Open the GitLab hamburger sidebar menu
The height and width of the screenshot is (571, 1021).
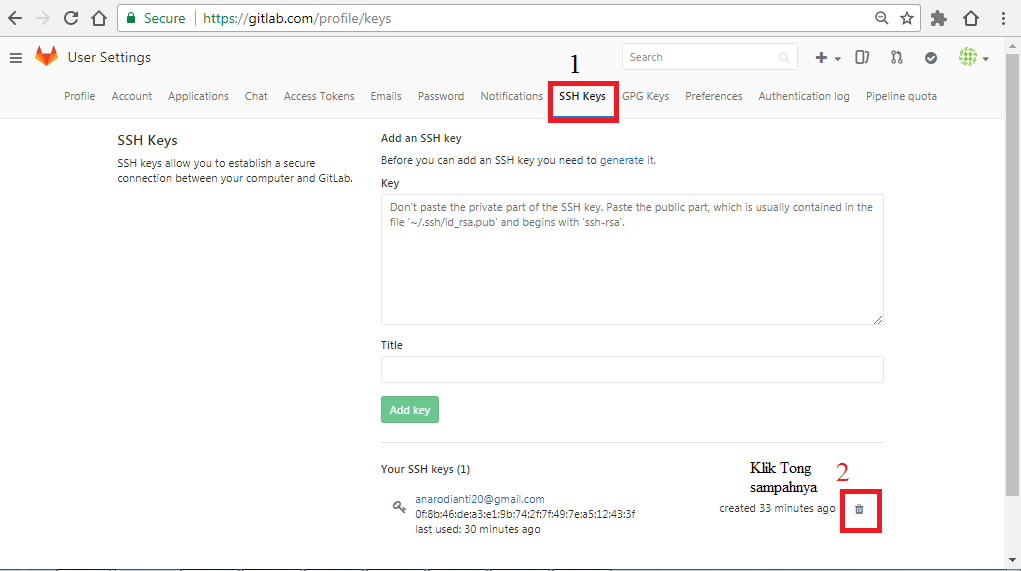[16, 58]
